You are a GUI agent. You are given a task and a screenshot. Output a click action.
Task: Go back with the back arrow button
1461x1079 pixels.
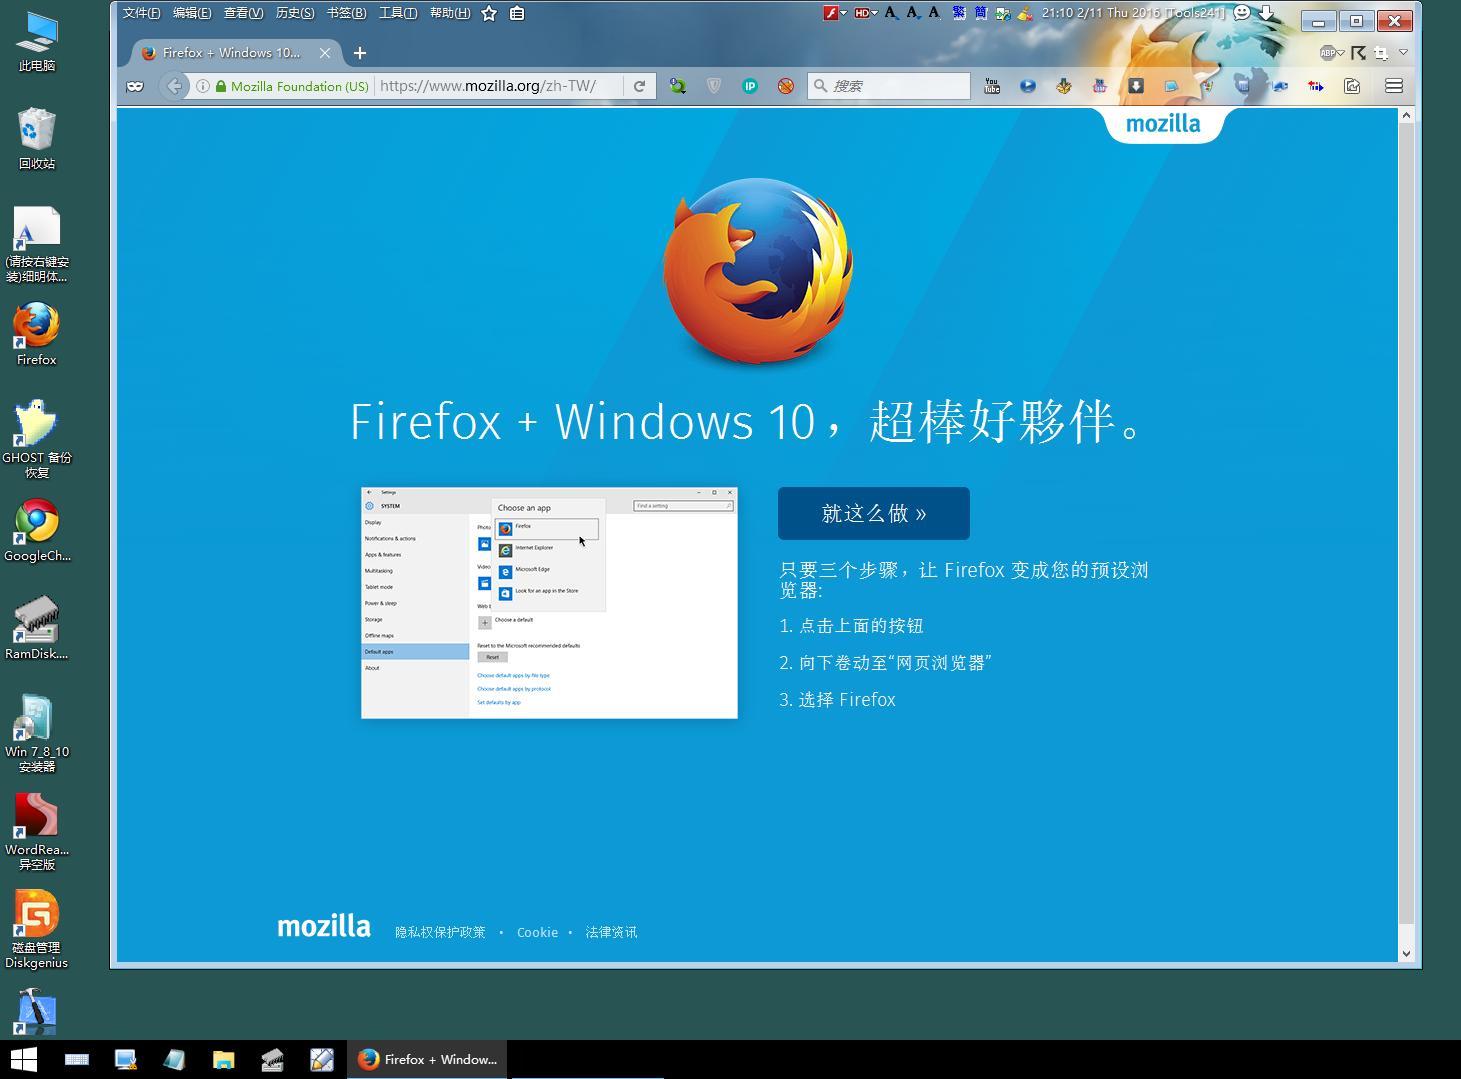174,86
